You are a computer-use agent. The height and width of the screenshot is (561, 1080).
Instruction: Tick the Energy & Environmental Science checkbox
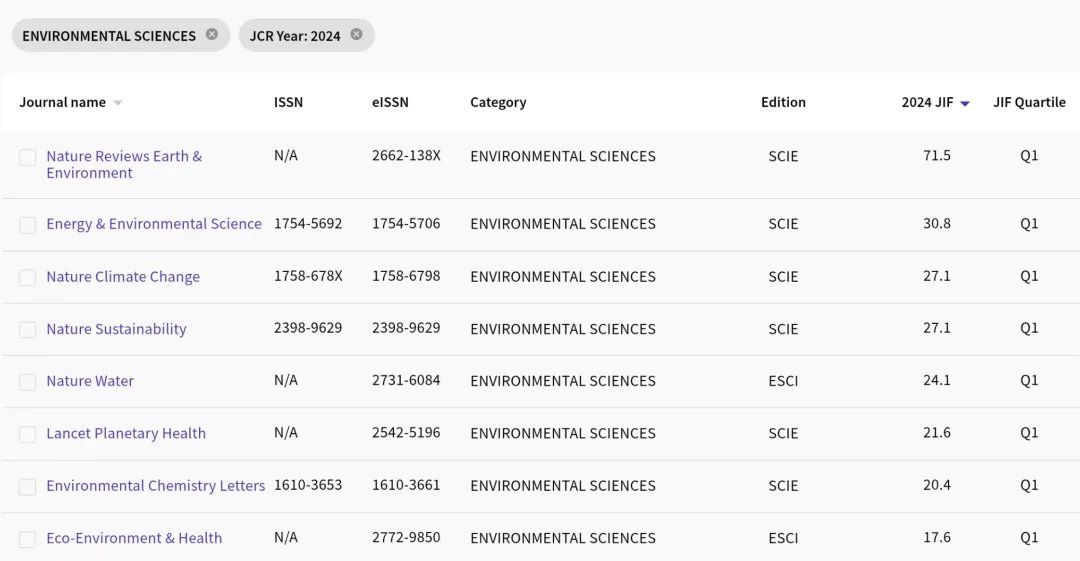[28, 225]
